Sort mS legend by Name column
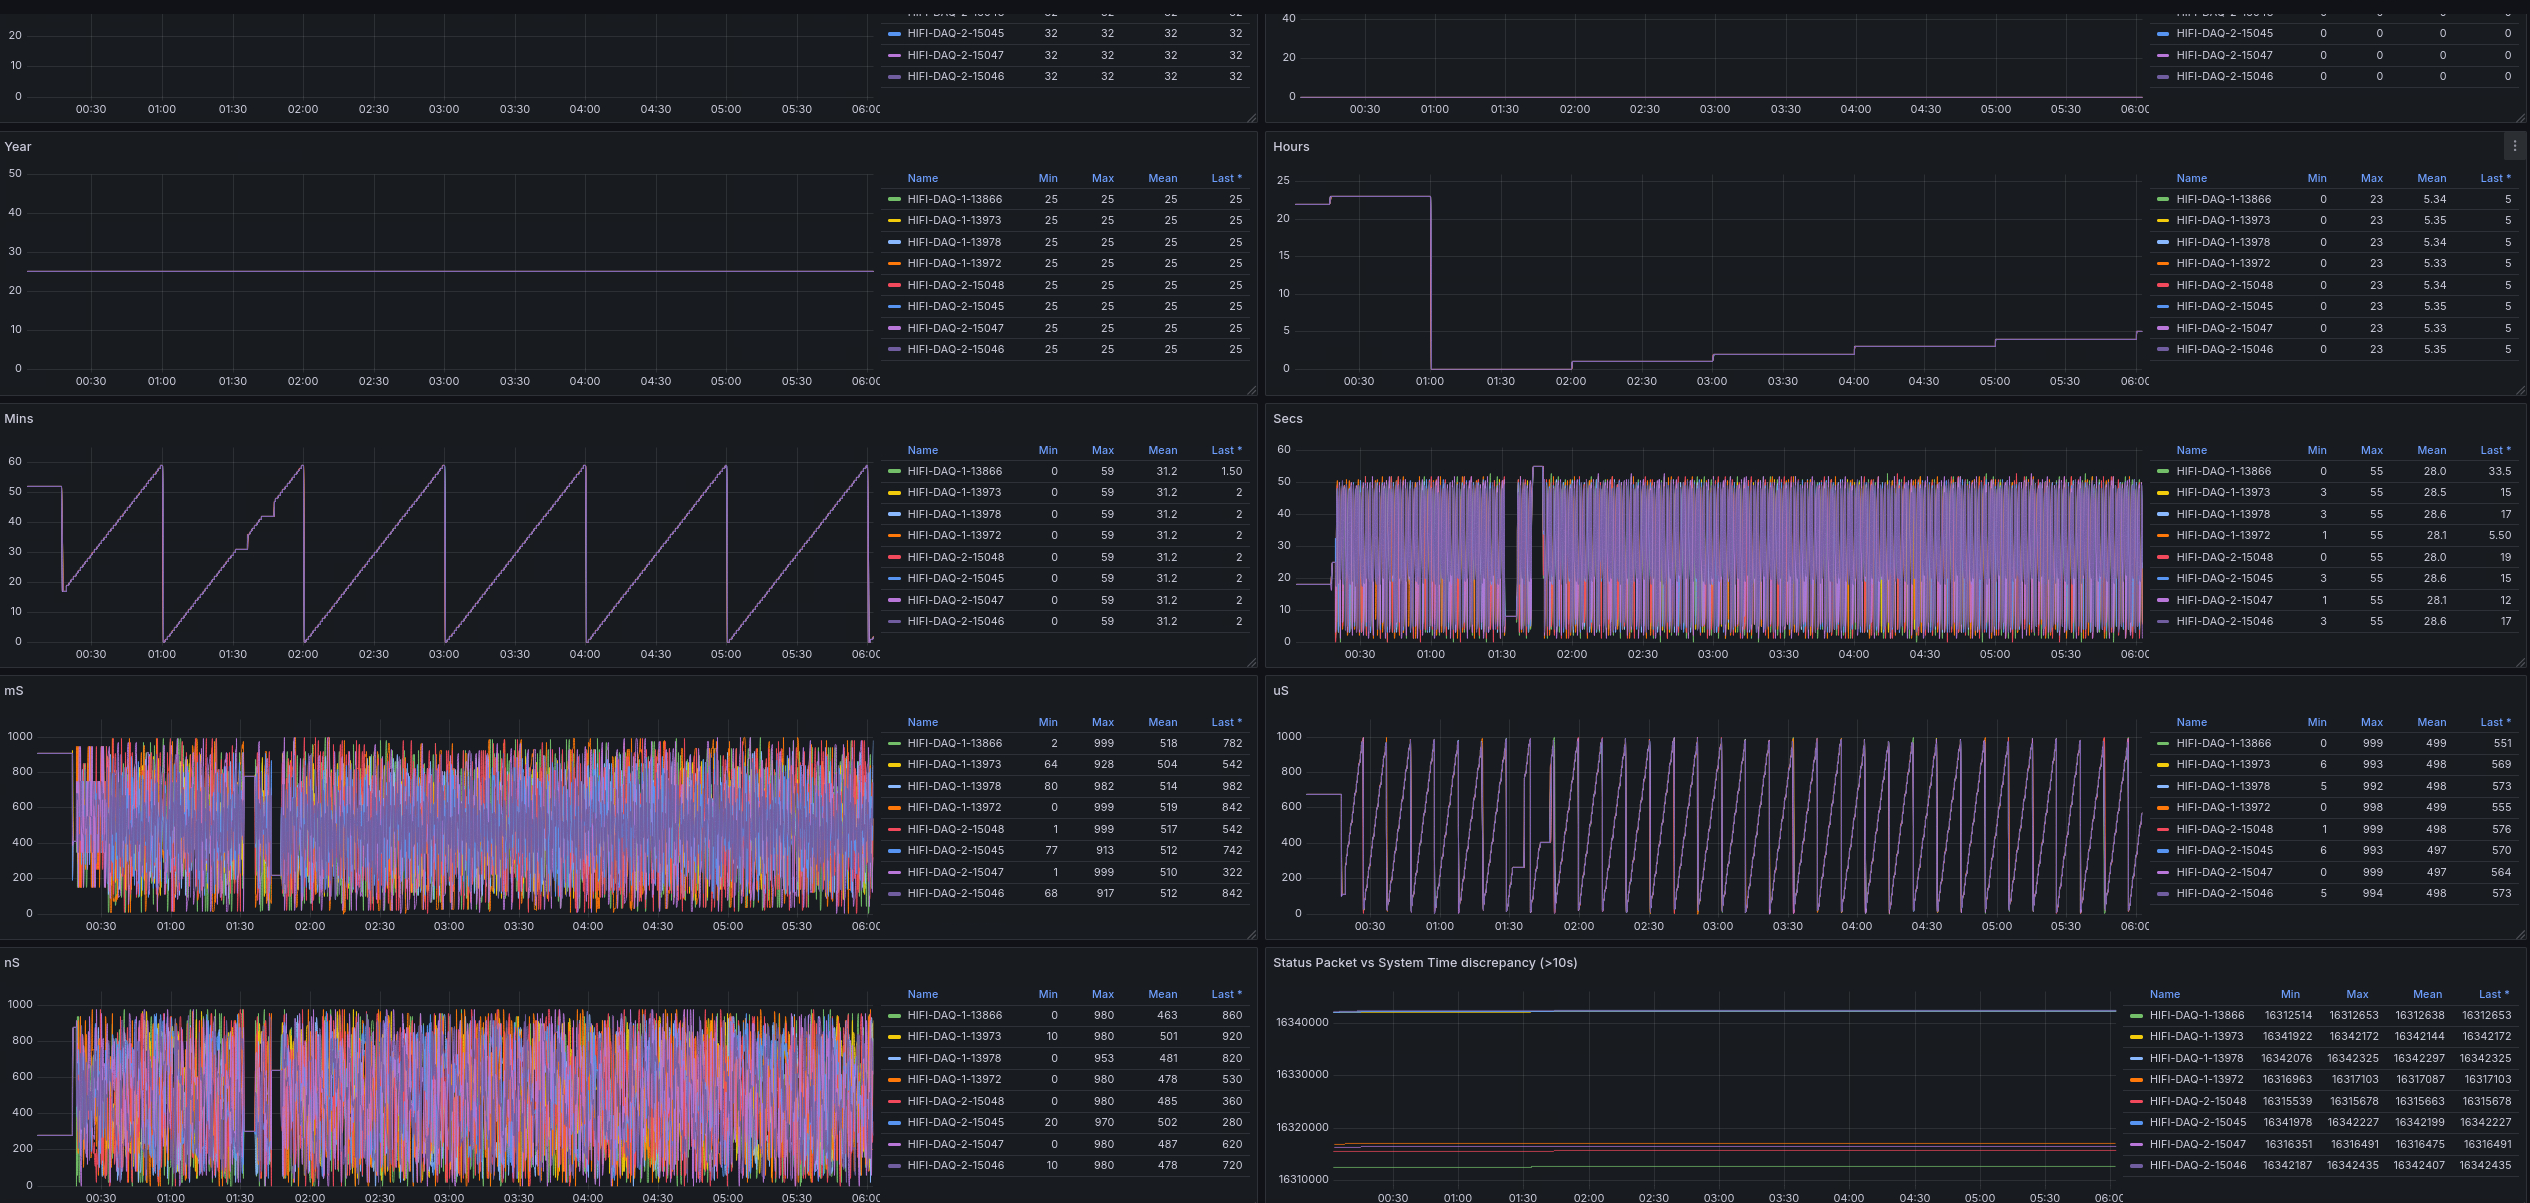Viewport: 2530px width, 1203px height. (x=923, y=722)
